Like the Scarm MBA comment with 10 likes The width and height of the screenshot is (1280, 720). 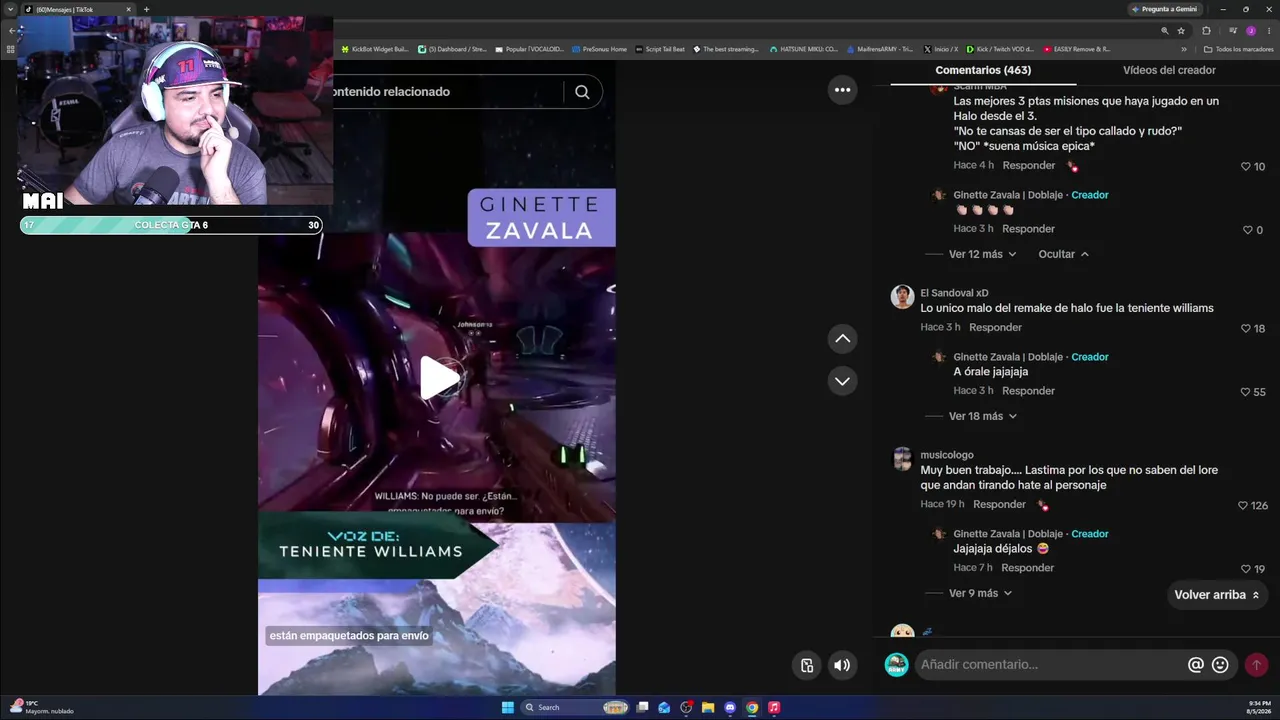pyautogui.click(x=1246, y=167)
